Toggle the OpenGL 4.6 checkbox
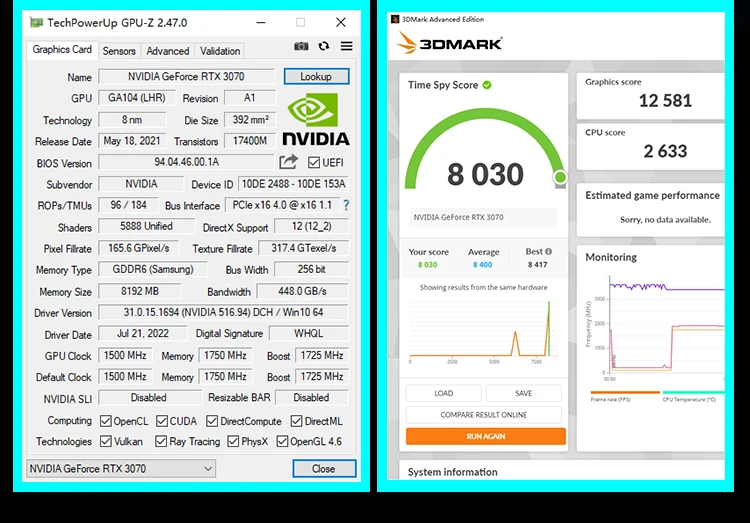Viewport: 750px width, 523px height. tap(282, 441)
